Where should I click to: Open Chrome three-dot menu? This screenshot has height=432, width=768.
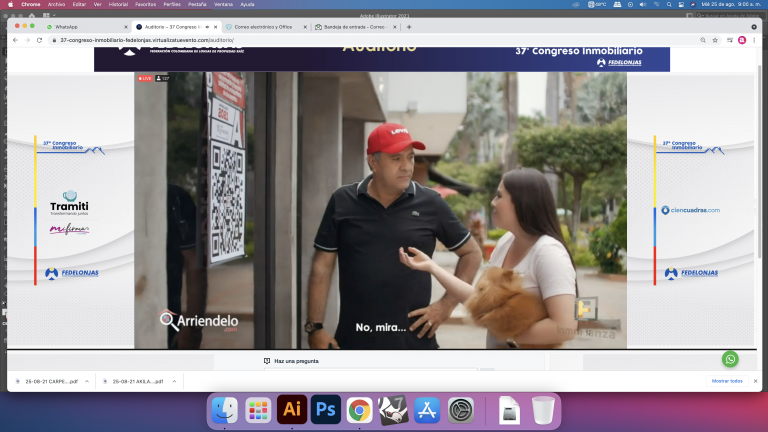754,40
